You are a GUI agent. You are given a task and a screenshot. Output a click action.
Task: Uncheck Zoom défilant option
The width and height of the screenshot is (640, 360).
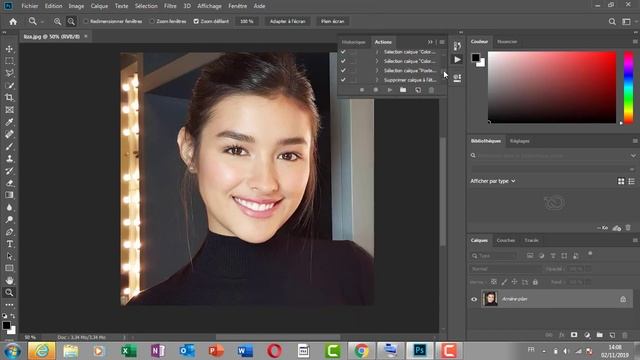(196, 21)
